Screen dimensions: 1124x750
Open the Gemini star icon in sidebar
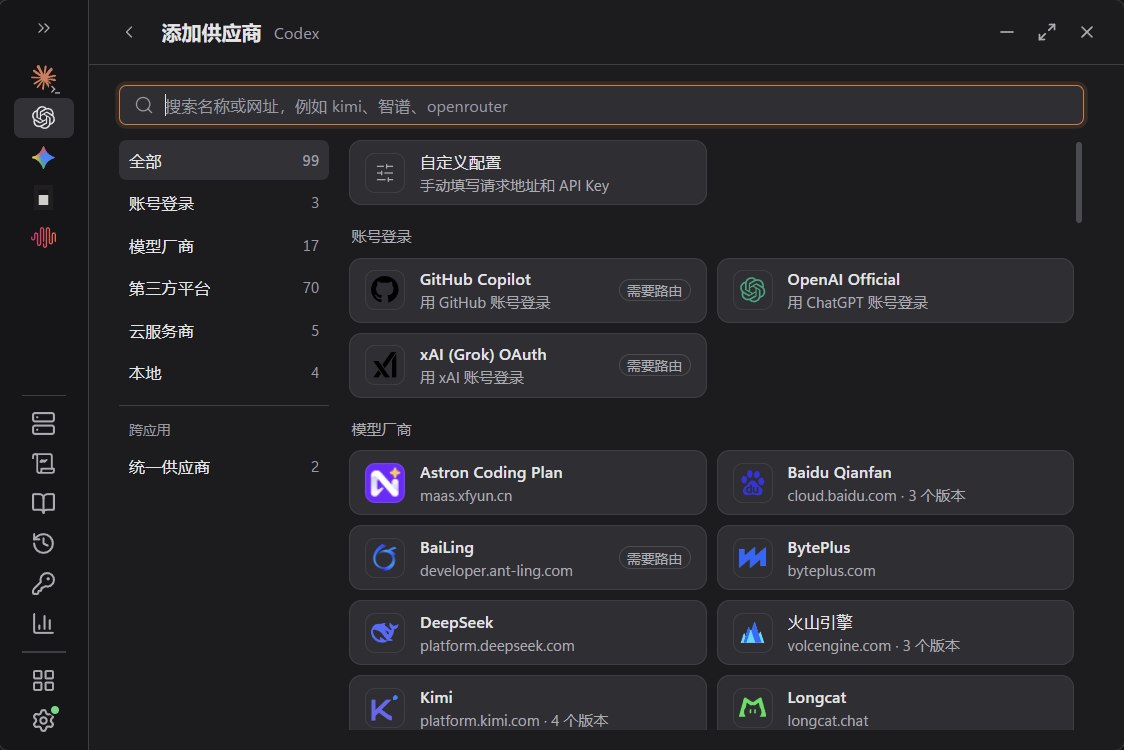44,158
